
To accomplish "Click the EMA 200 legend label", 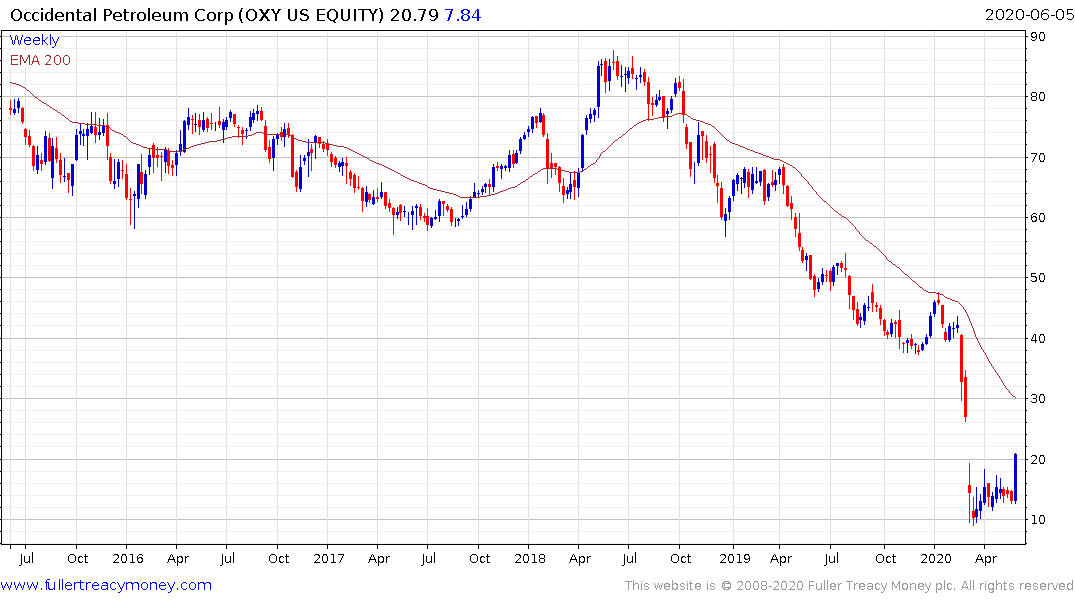I will click(x=40, y=60).
